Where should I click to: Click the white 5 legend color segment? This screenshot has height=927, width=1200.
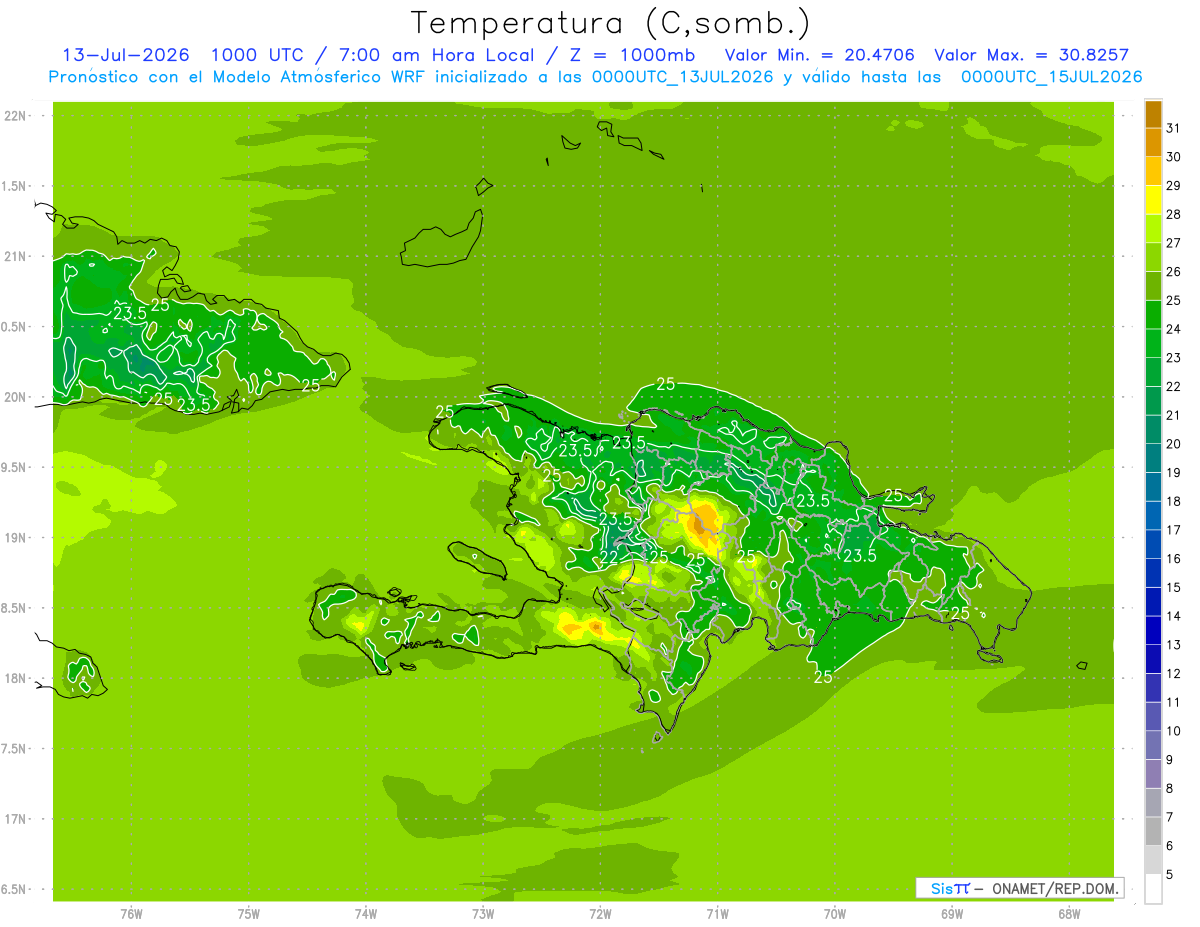(1153, 889)
